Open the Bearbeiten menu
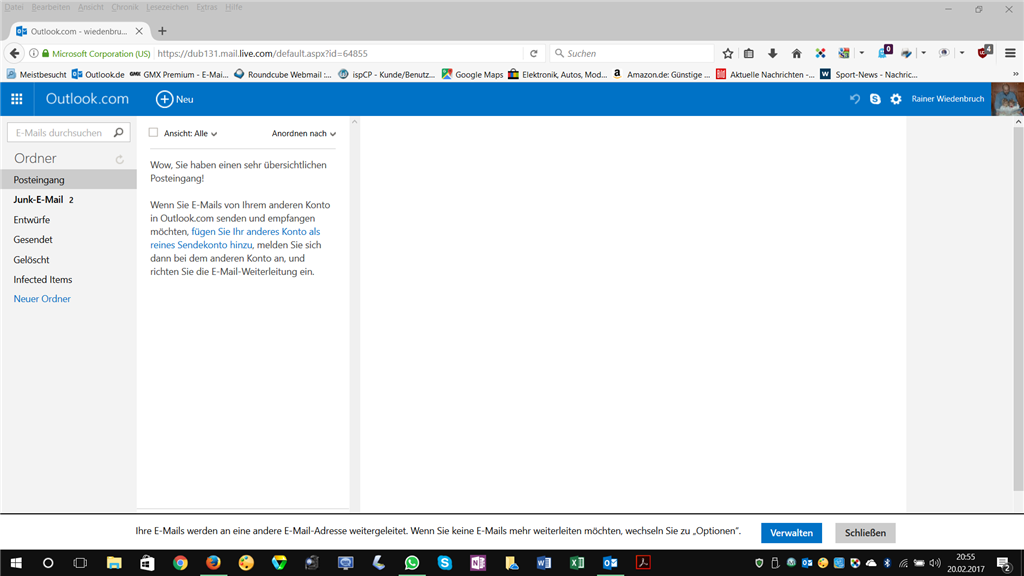The width and height of the screenshot is (1024, 576). (50, 7)
